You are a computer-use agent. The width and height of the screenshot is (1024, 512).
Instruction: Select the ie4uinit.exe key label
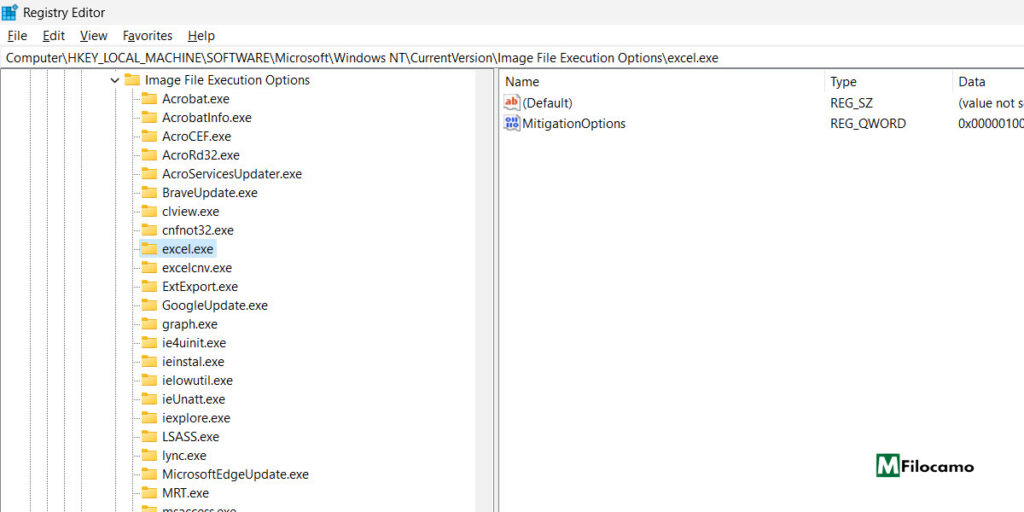194,343
